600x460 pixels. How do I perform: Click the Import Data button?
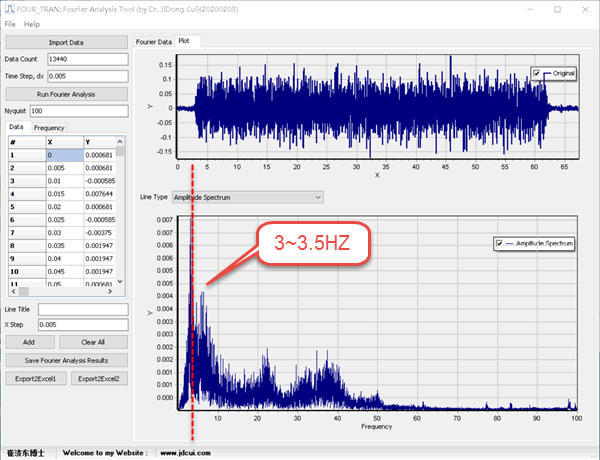(x=65, y=43)
